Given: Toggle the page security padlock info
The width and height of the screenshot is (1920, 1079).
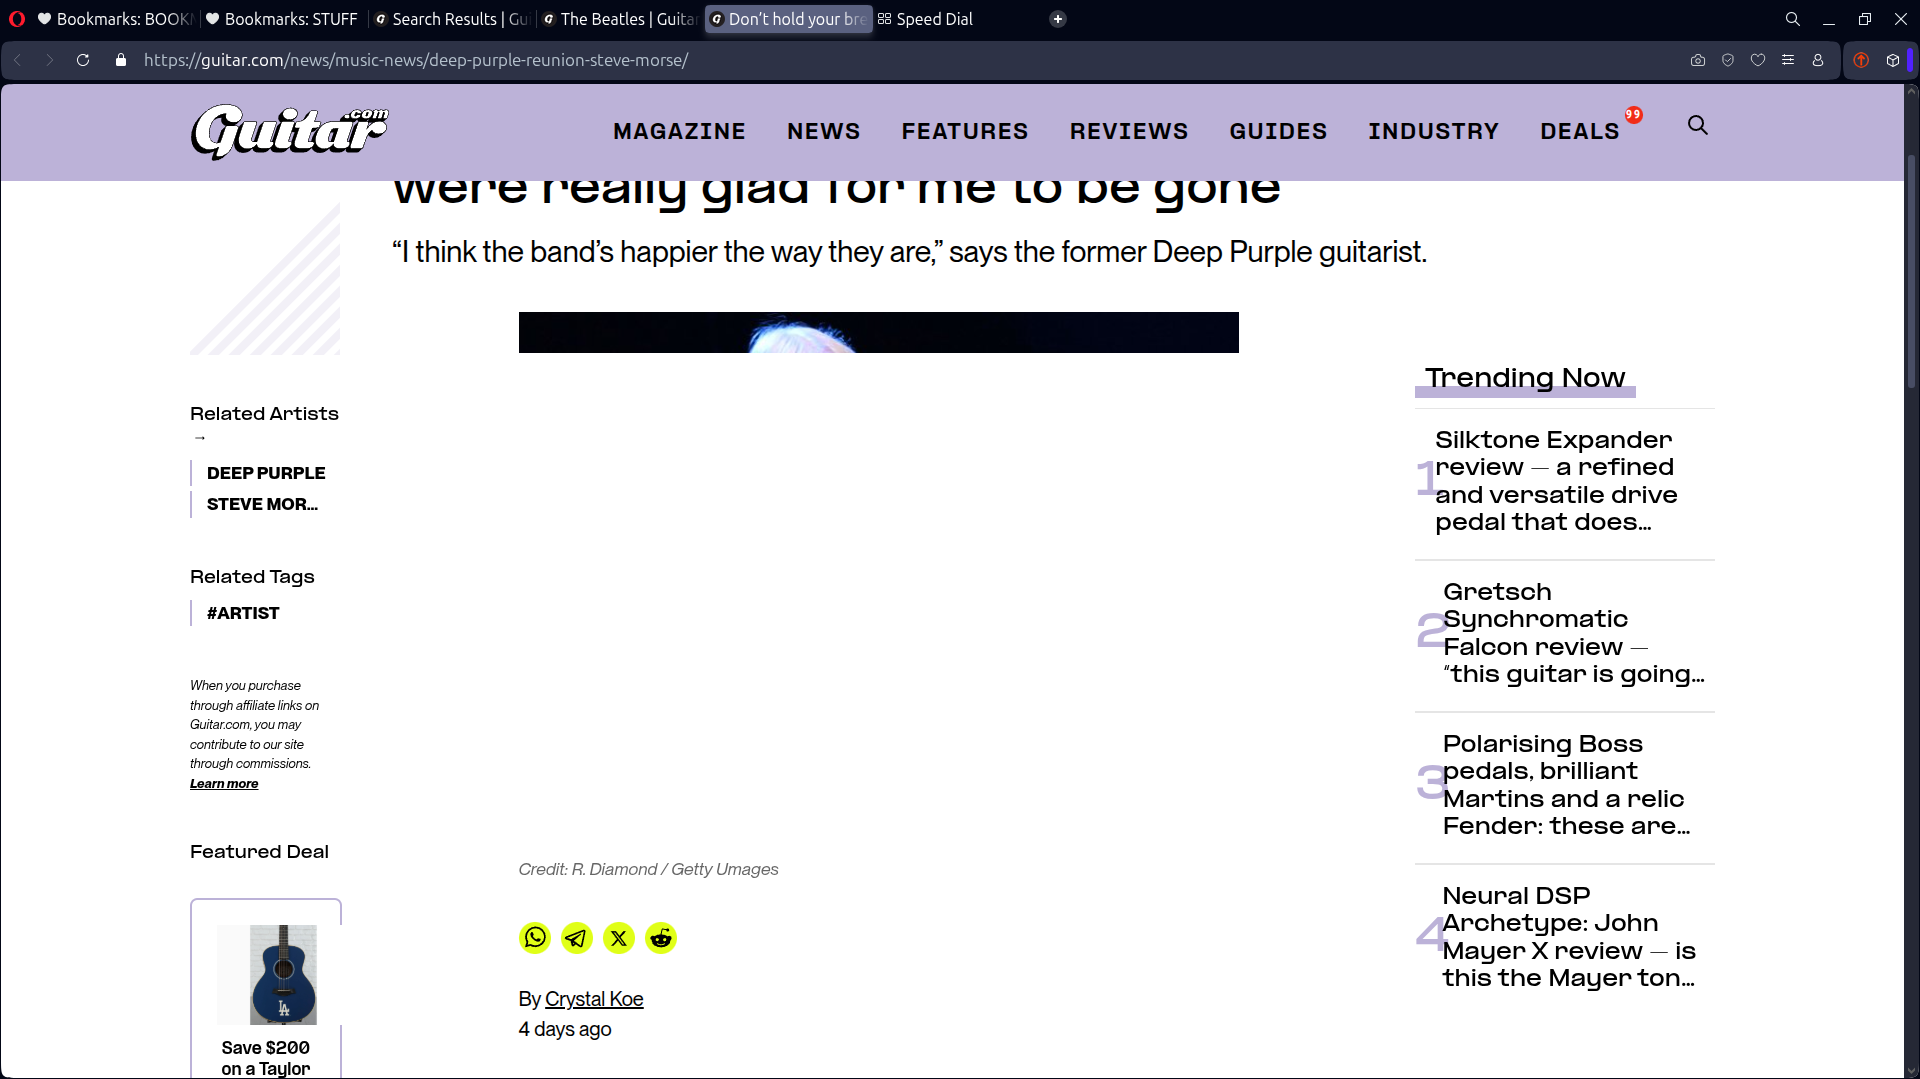Looking at the screenshot, I should (x=120, y=60).
